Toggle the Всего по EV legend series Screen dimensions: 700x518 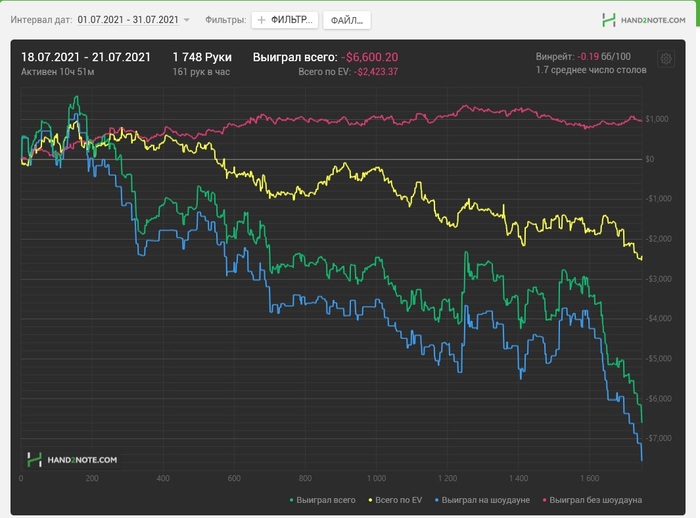(x=395, y=500)
